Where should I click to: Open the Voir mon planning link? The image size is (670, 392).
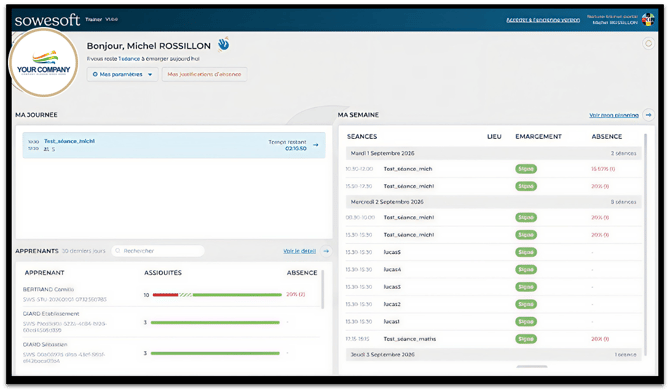click(614, 115)
